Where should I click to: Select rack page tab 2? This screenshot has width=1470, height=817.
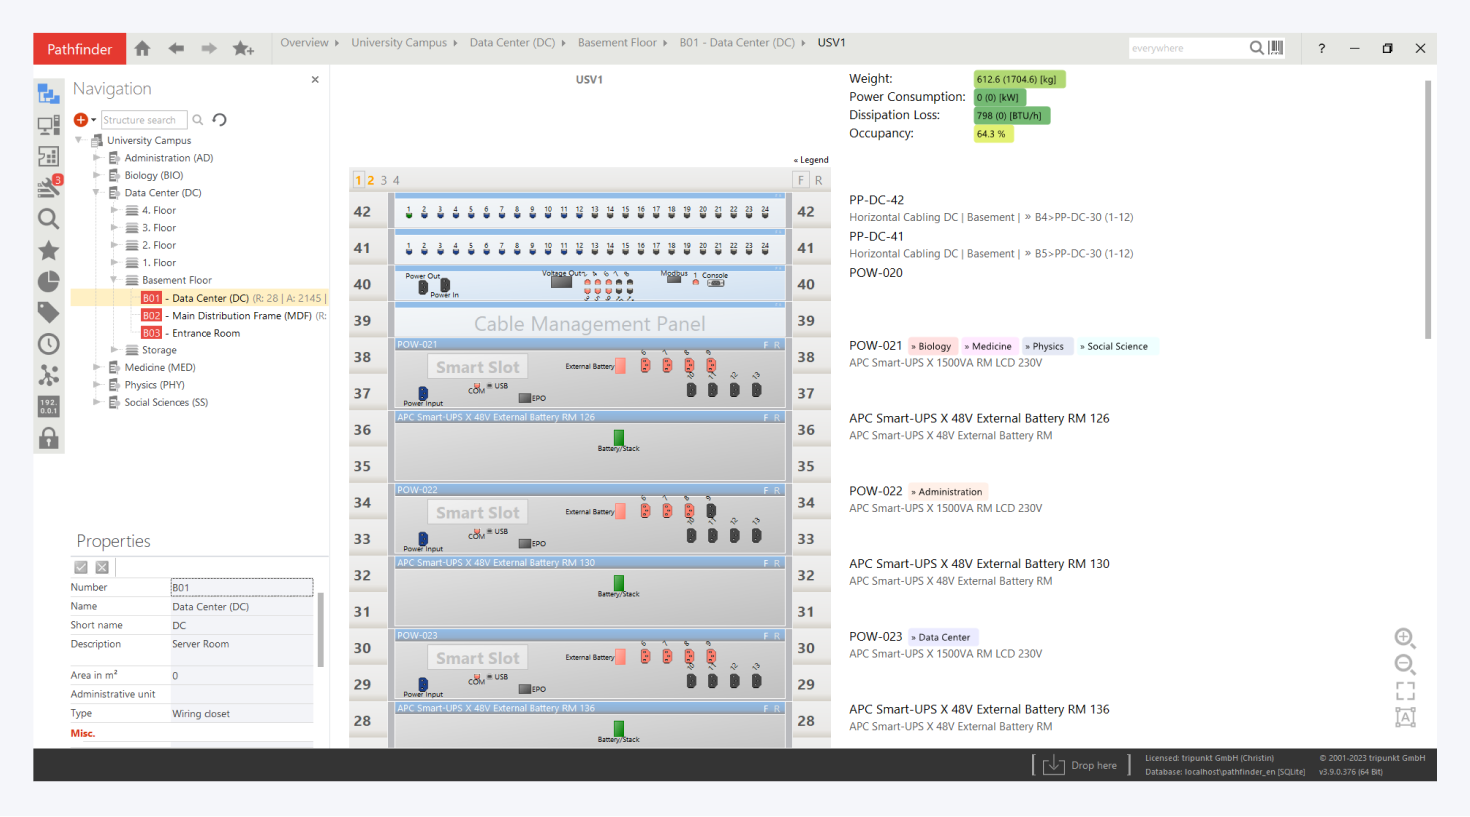click(371, 181)
